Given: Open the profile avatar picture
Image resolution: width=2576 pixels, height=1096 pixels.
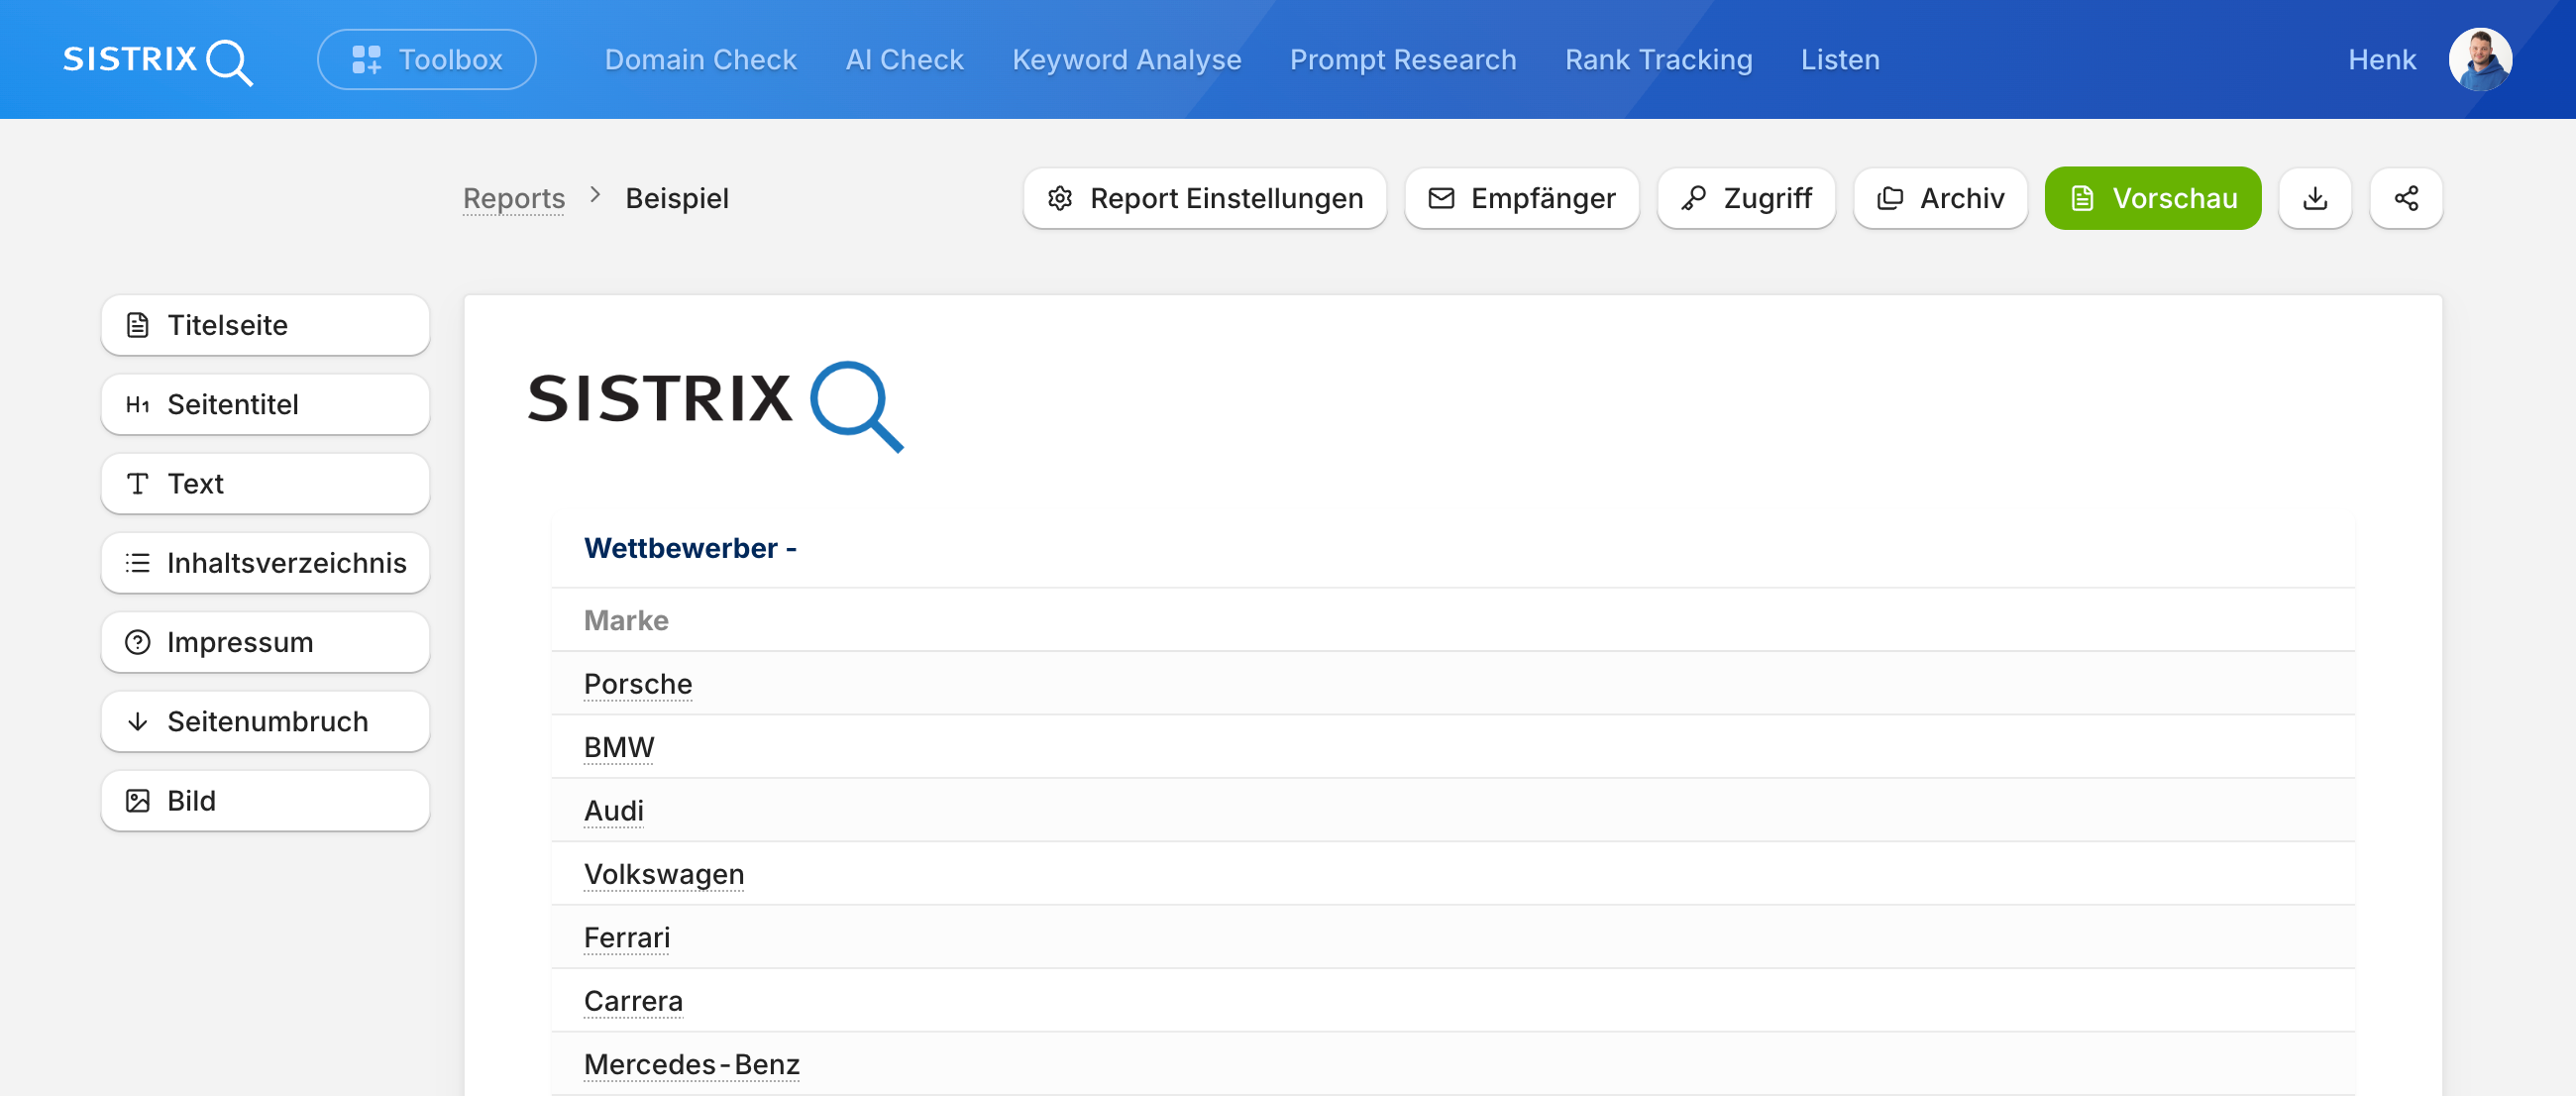Looking at the screenshot, I should point(2480,60).
